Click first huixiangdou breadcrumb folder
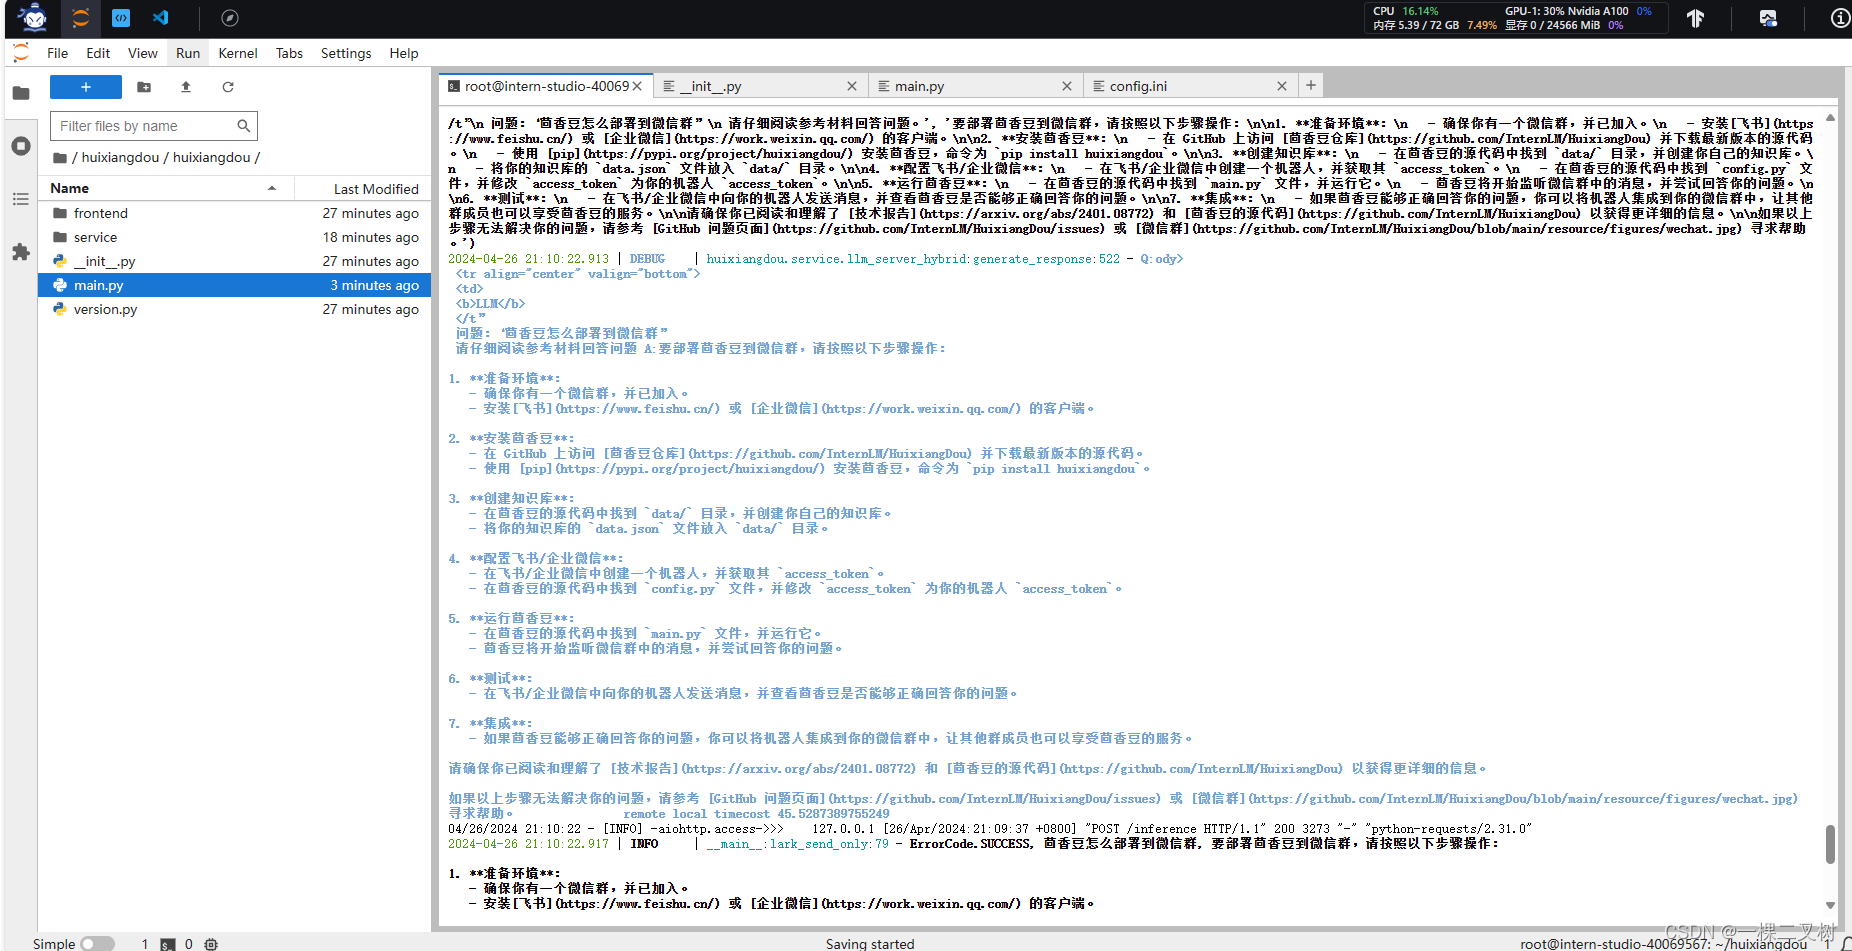This screenshot has height=951, width=1852. tap(120, 157)
